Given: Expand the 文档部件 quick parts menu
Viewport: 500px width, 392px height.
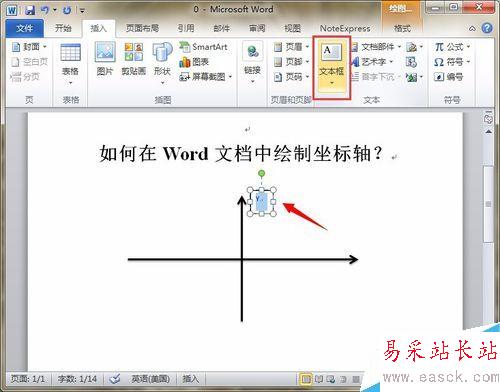Looking at the screenshot, I should coord(377,47).
